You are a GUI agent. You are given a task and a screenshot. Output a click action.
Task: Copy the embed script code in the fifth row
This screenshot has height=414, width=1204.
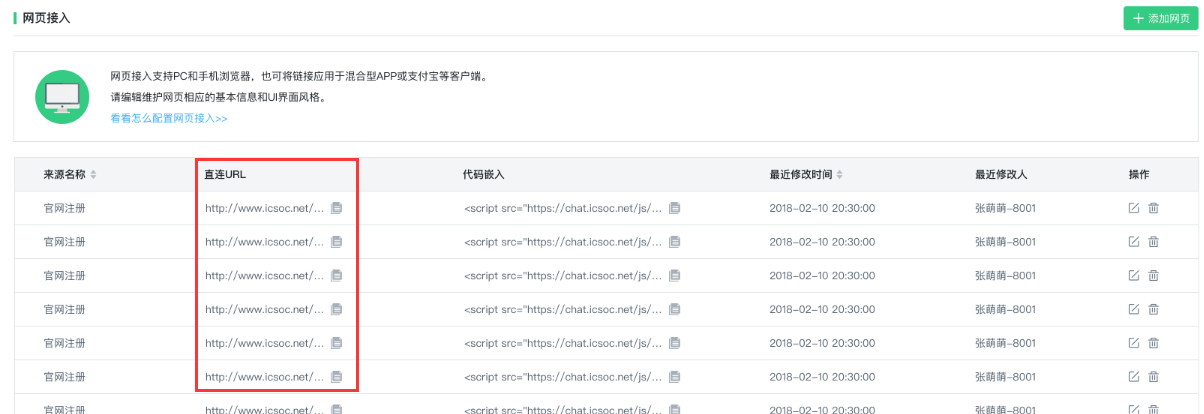(x=675, y=343)
